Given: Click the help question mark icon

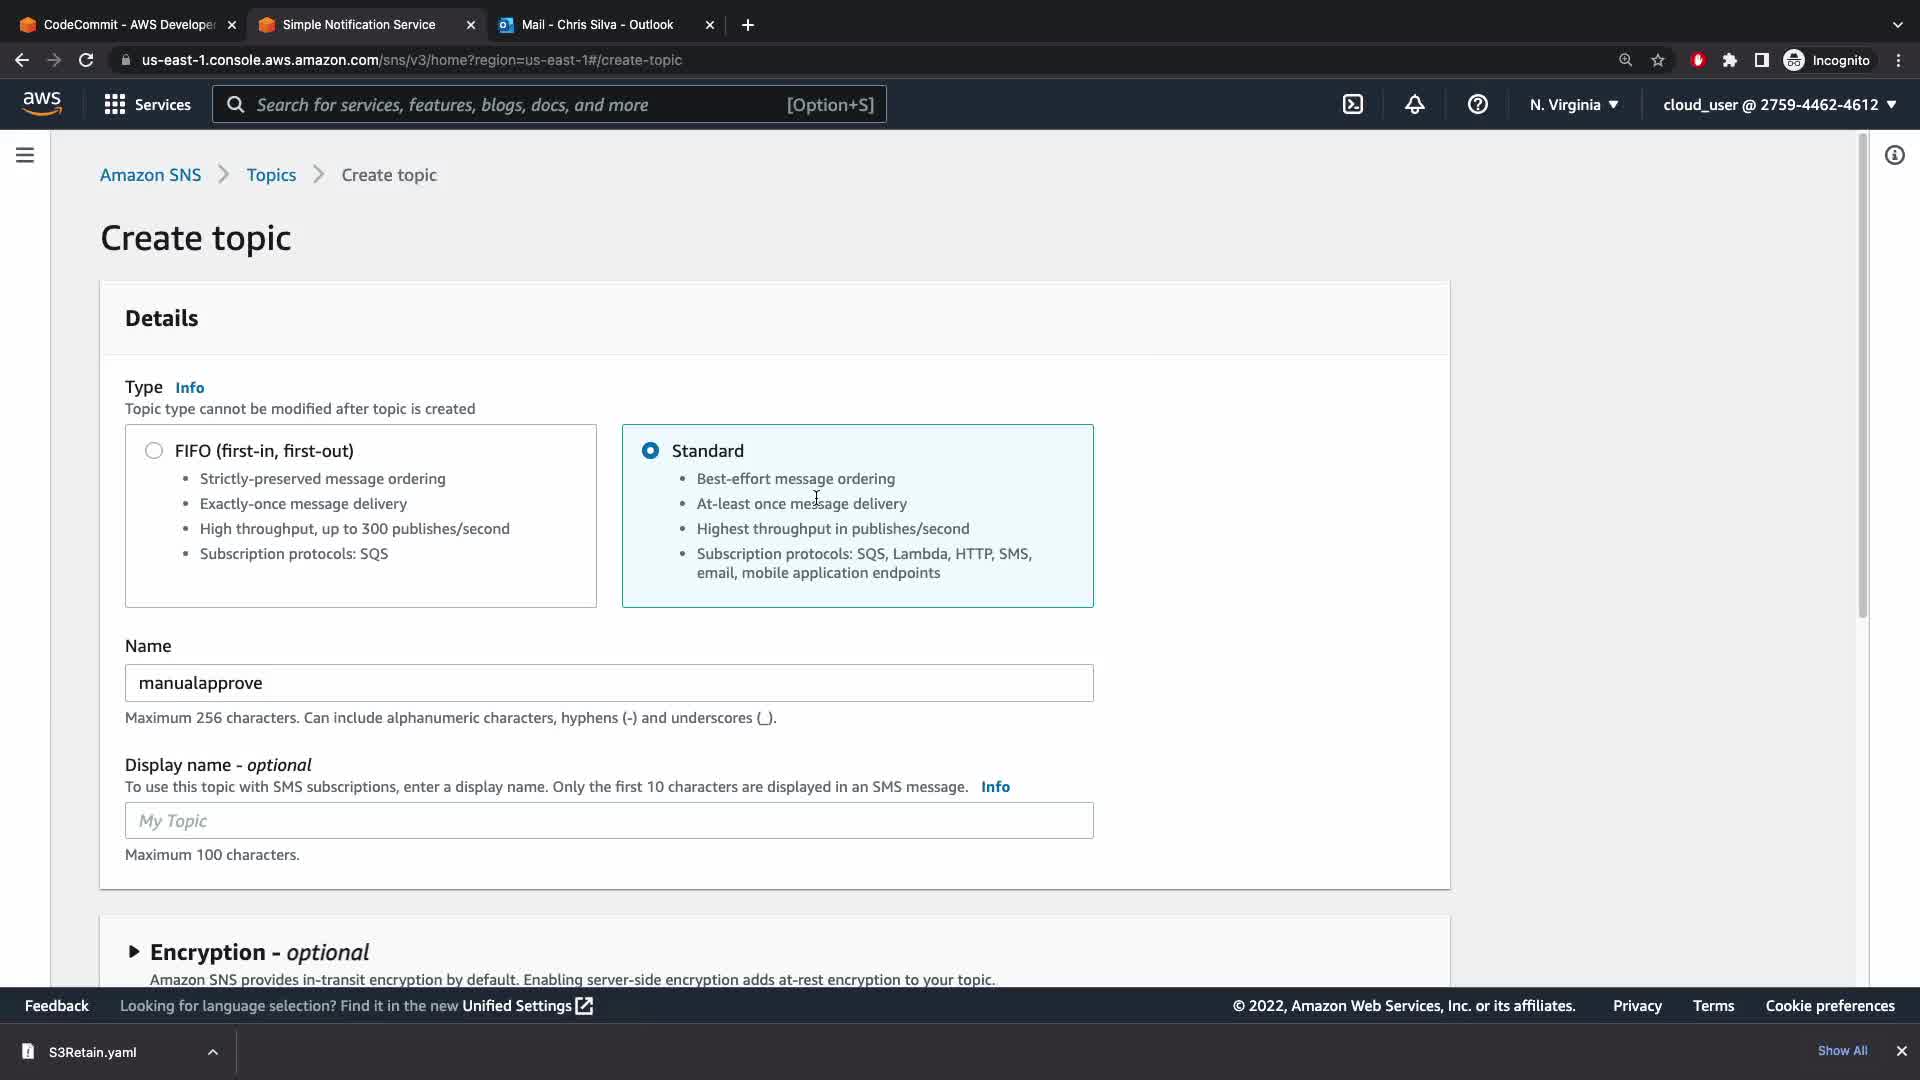Looking at the screenshot, I should (x=1477, y=104).
